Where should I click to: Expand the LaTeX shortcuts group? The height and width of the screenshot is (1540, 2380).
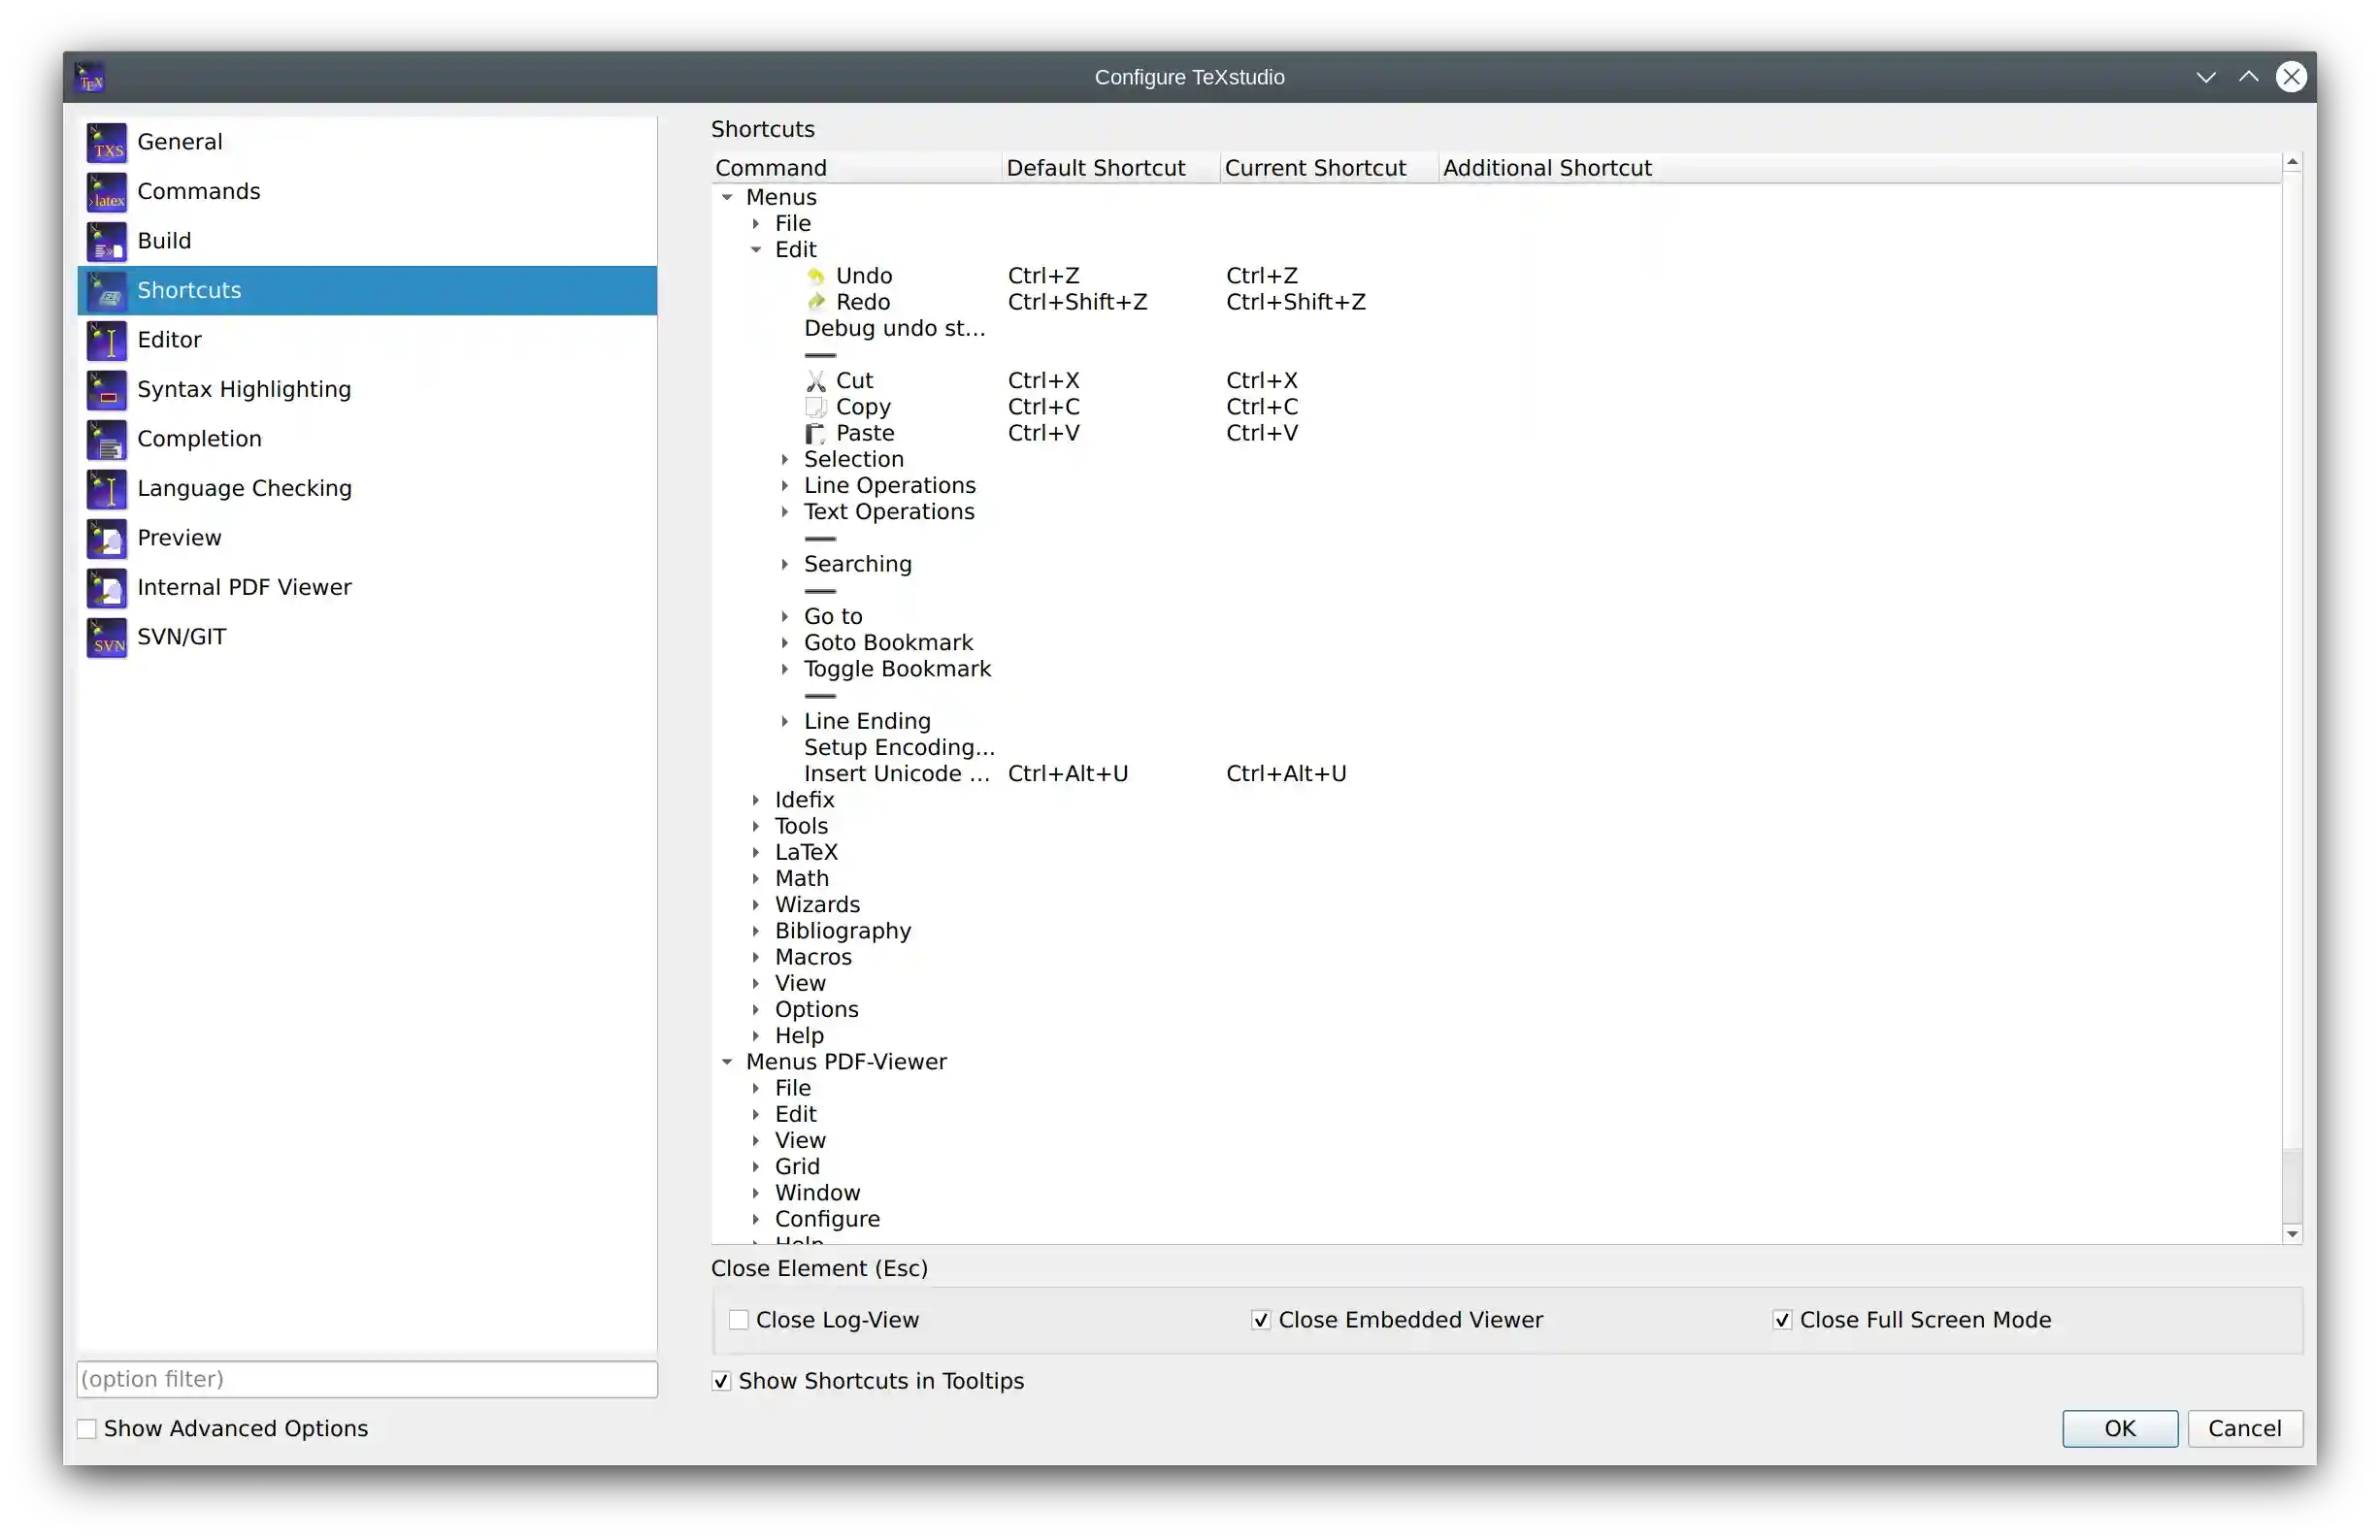click(x=757, y=852)
